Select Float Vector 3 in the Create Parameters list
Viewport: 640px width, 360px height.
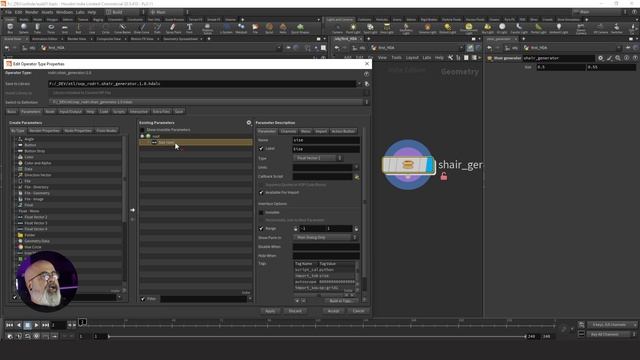[x=36, y=223]
